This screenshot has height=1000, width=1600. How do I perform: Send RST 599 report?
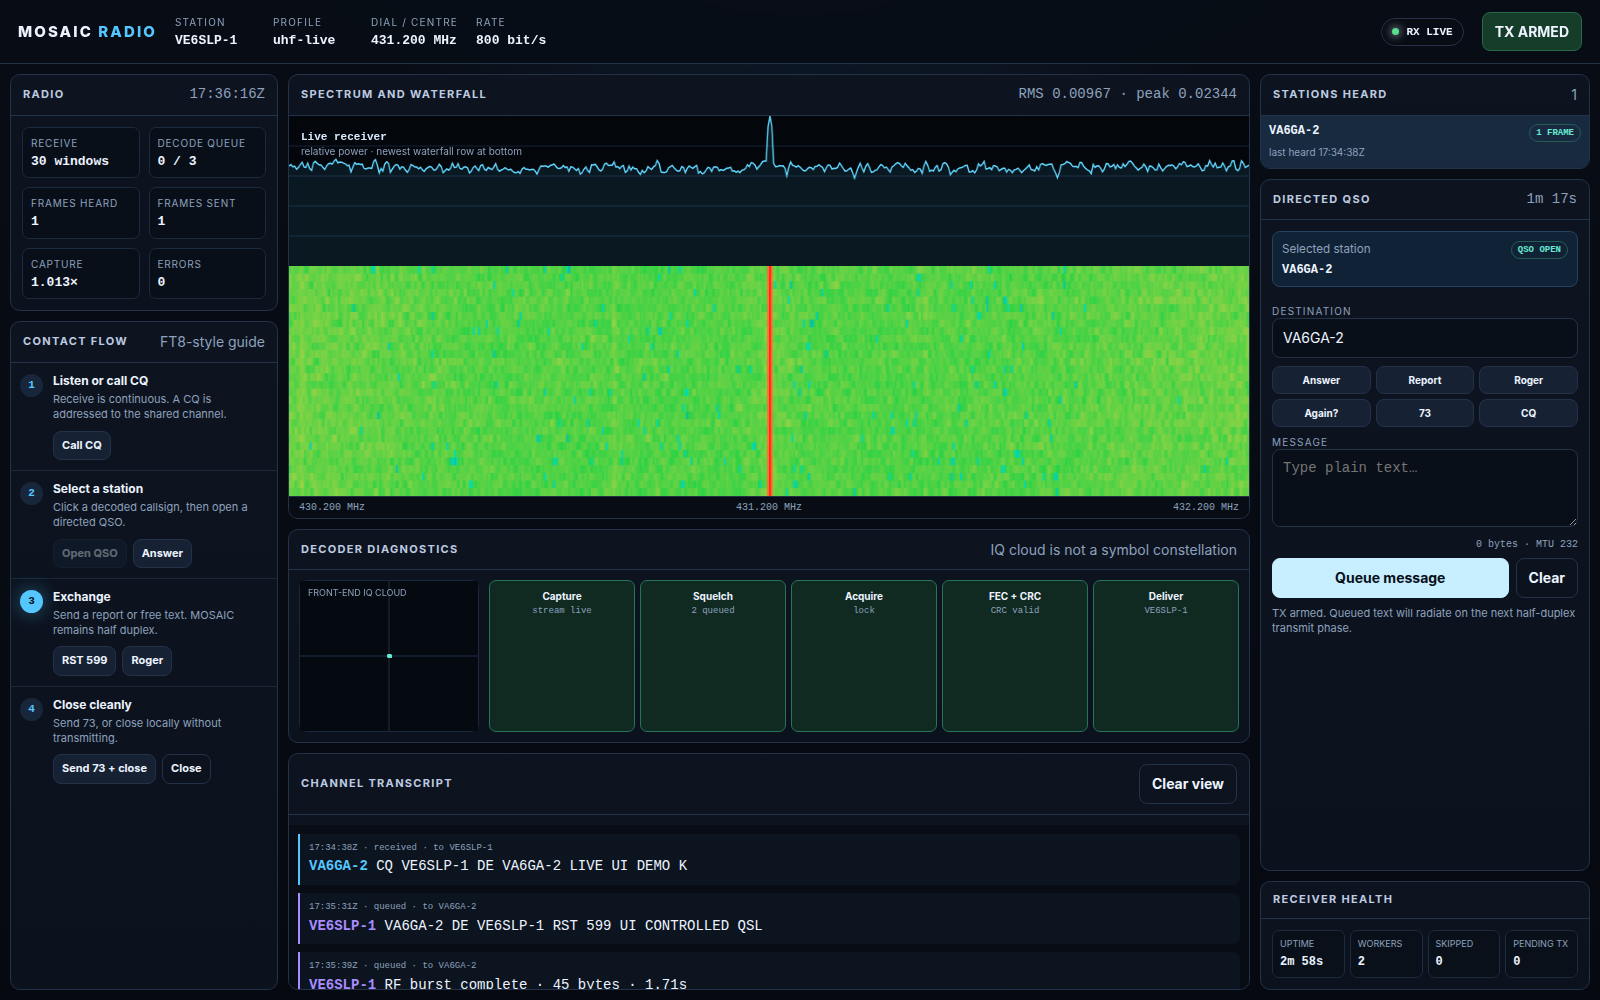point(84,660)
